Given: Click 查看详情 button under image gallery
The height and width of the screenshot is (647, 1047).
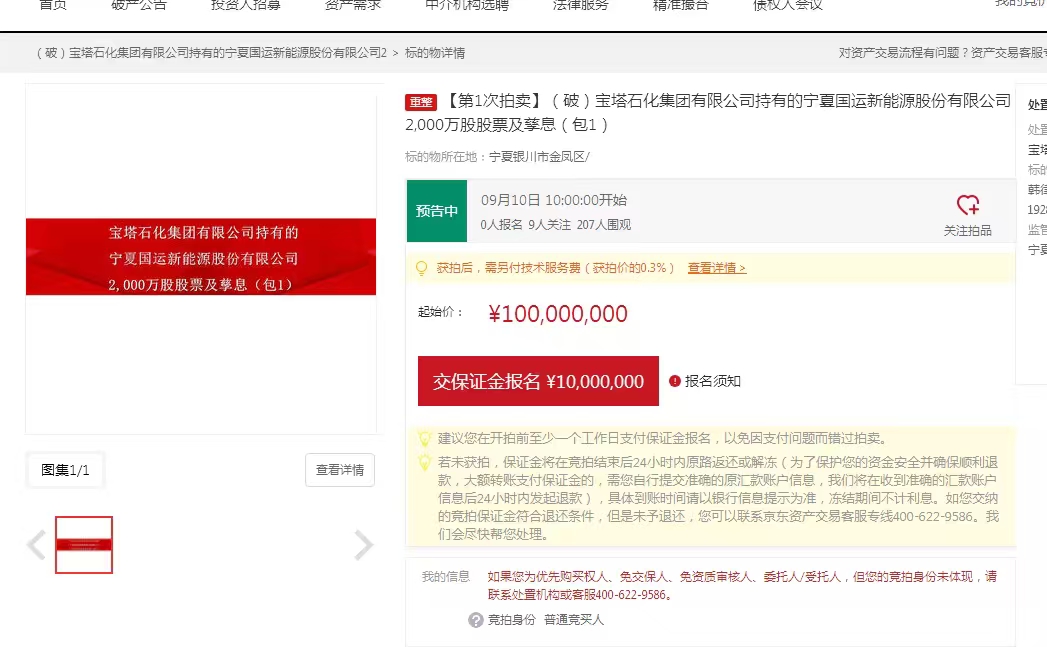Looking at the screenshot, I should click(x=340, y=470).
